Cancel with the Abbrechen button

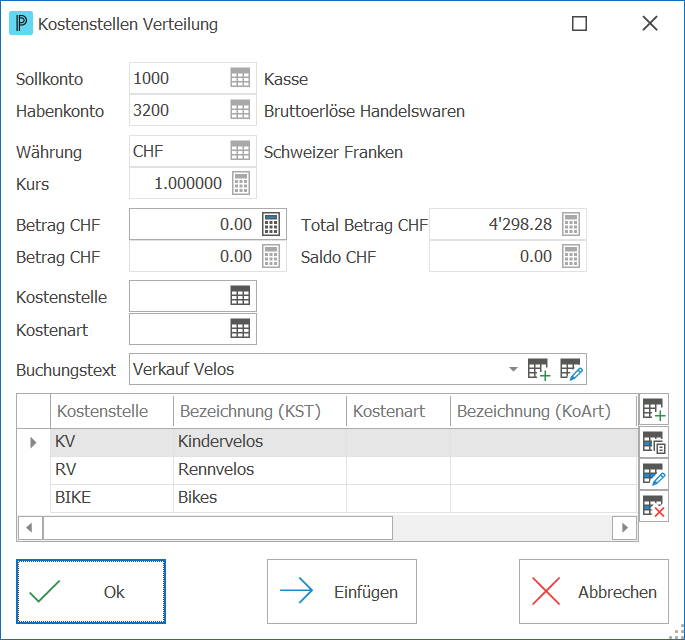[x=594, y=592]
